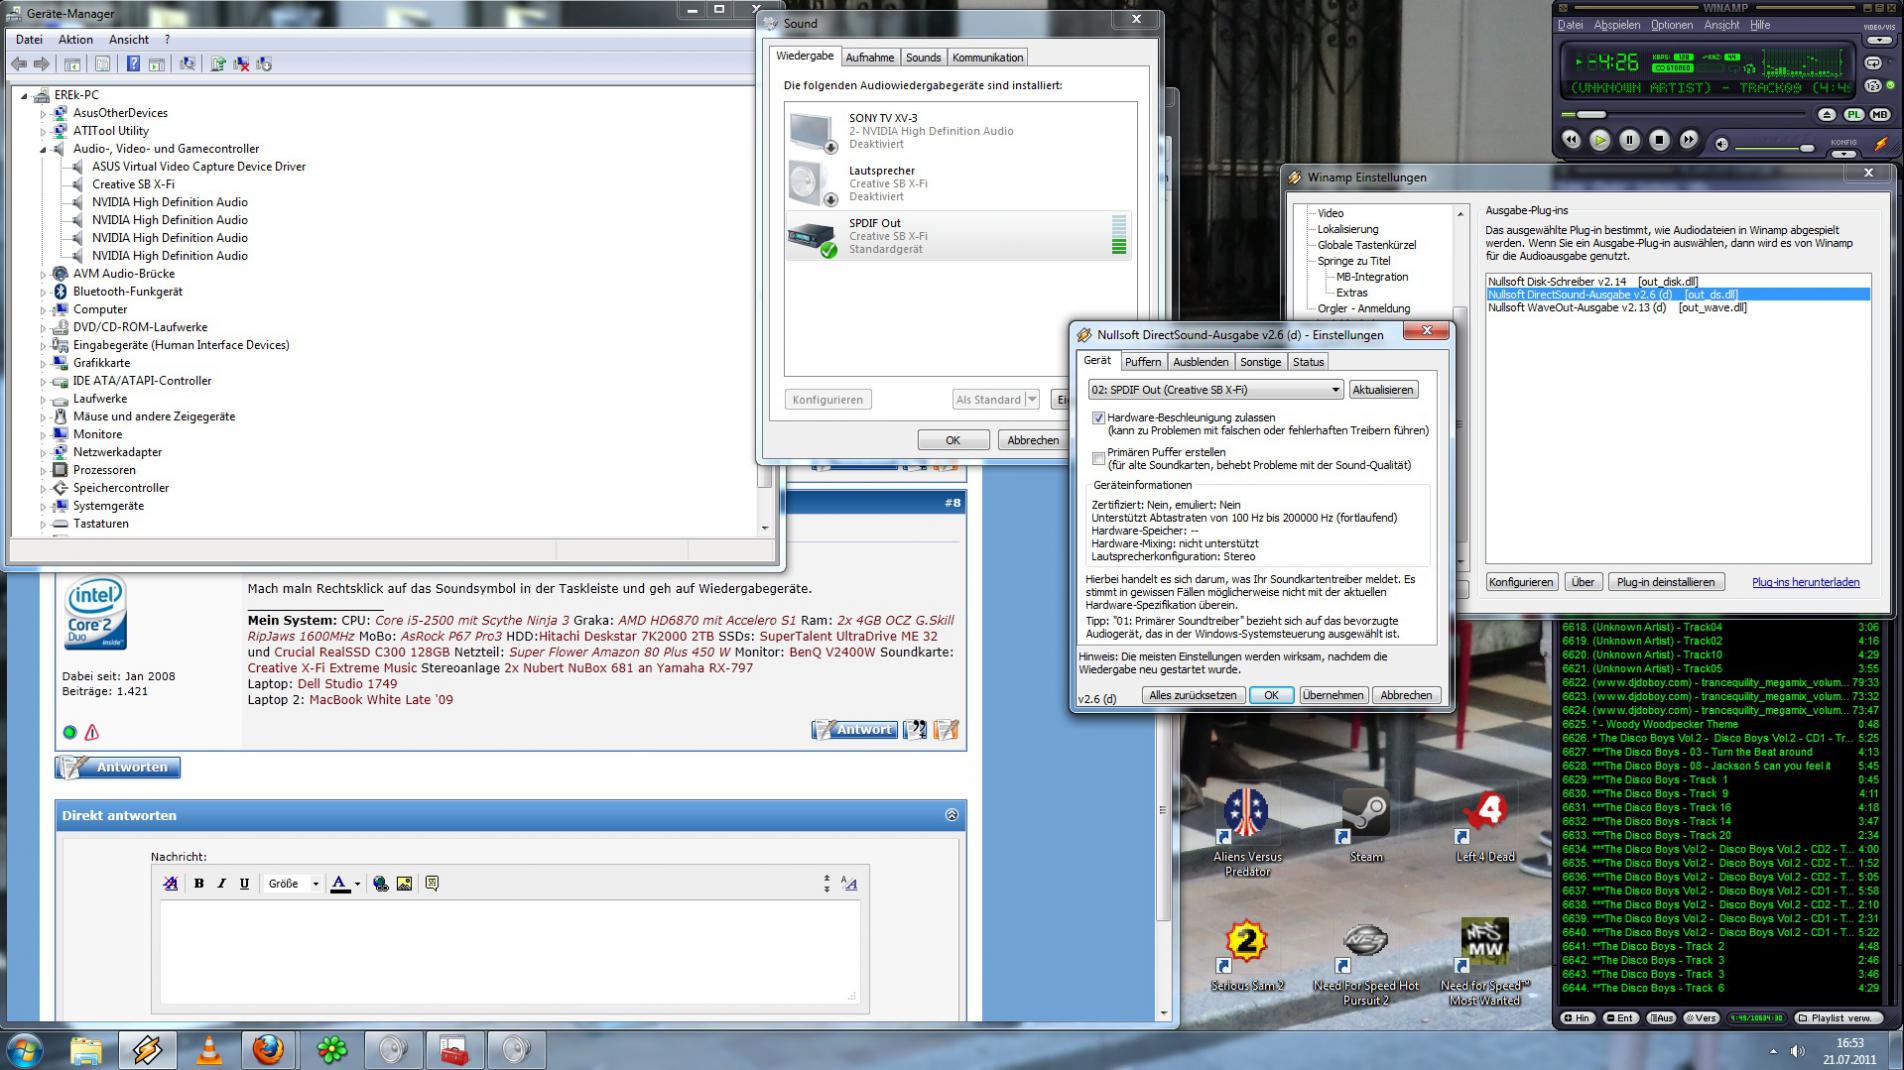
Task: Click the Steam desktop shortcut
Action: (1365, 825)
